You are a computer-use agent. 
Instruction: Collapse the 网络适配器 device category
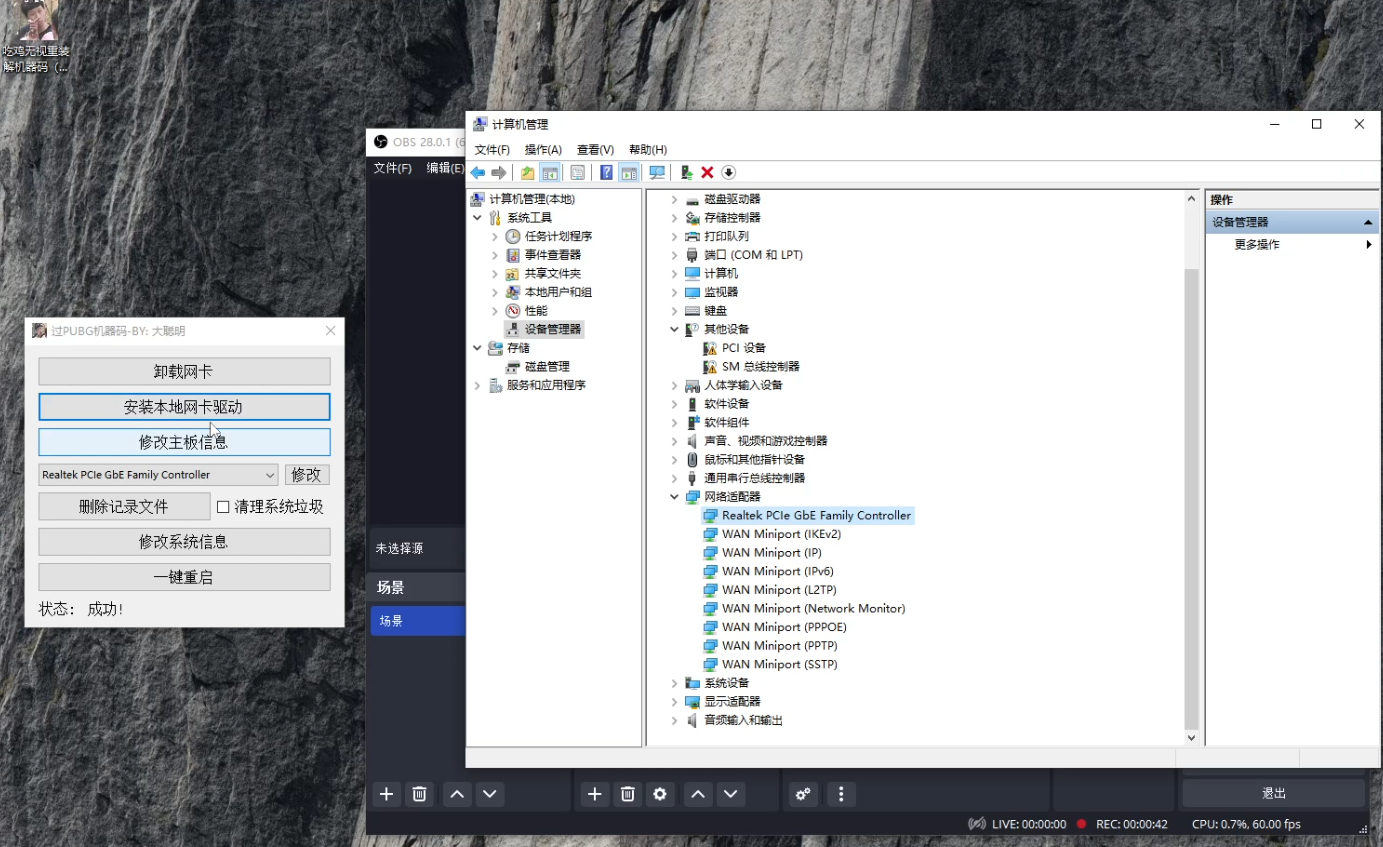pyautogui.click(x=675, y=497)
